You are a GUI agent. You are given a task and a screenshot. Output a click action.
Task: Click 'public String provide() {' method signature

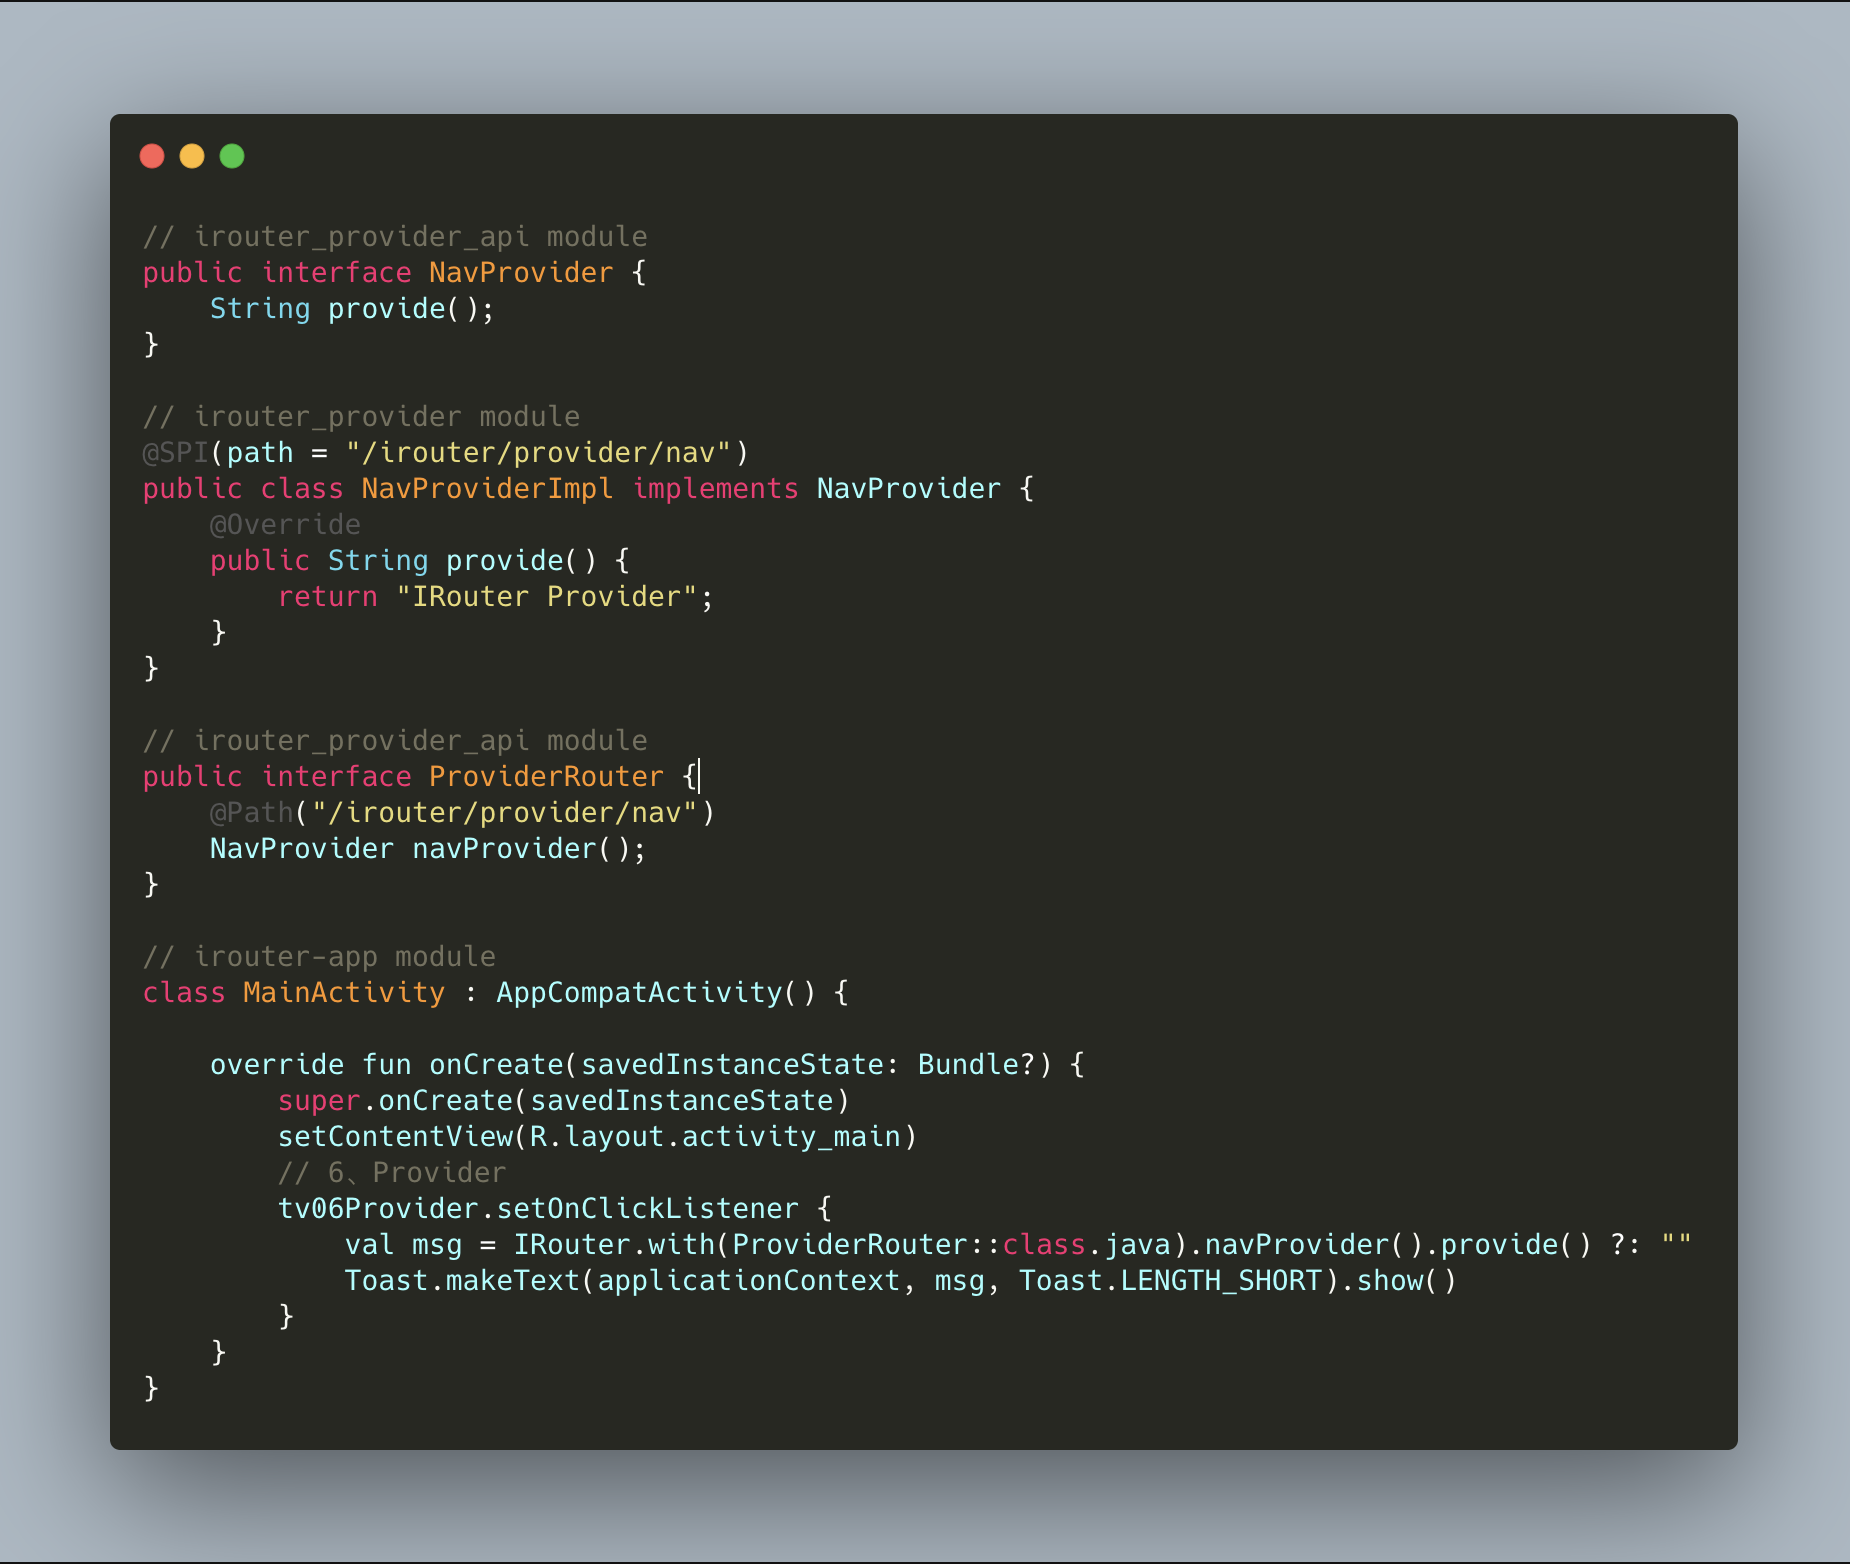(420, 561)
